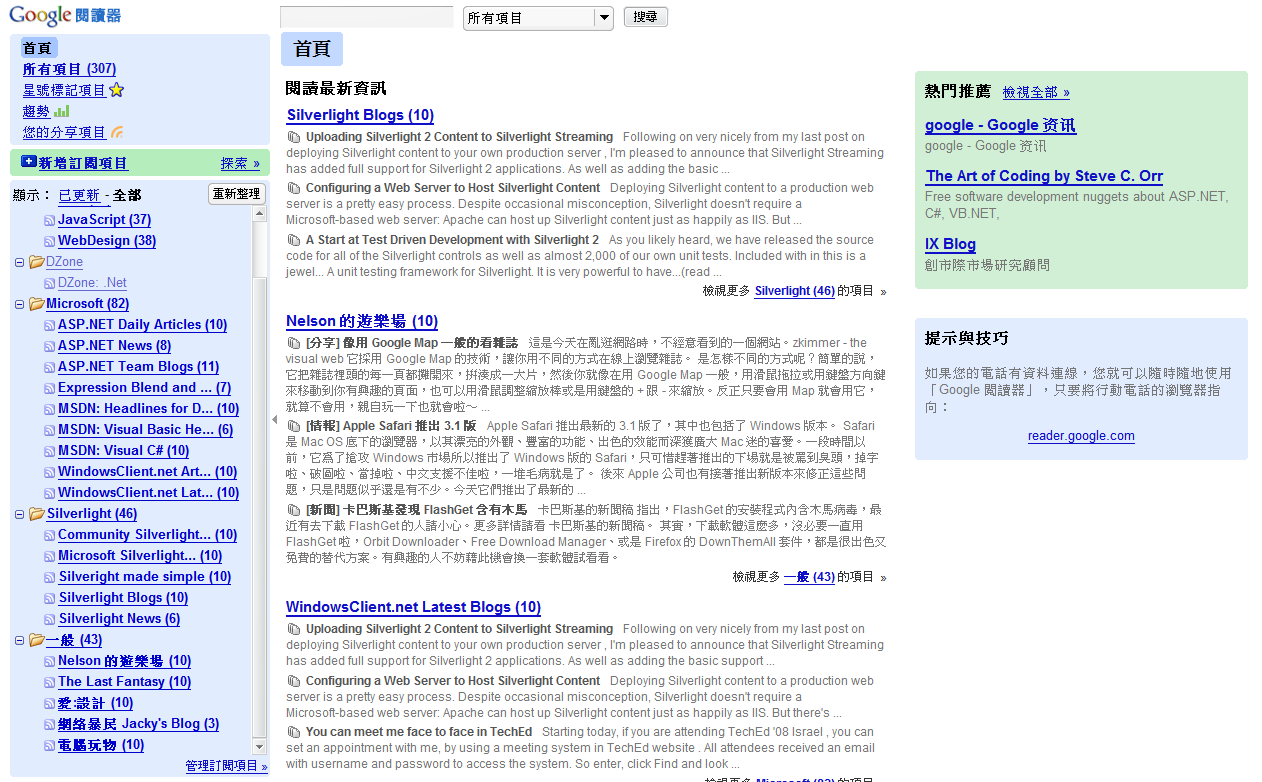Click the feed icon next to WebDesign (38)

point(50,241)
